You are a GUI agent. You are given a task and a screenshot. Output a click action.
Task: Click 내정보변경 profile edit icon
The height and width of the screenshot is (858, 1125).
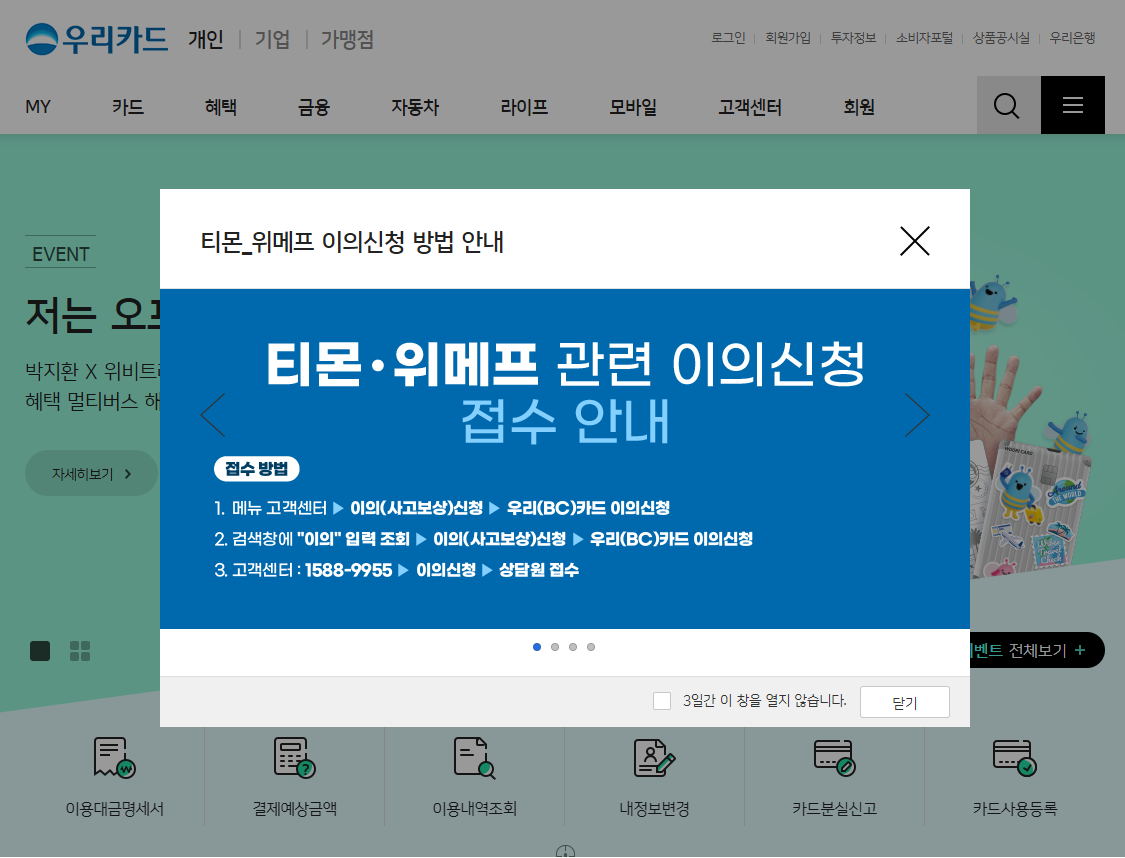[x=654, y=758]
